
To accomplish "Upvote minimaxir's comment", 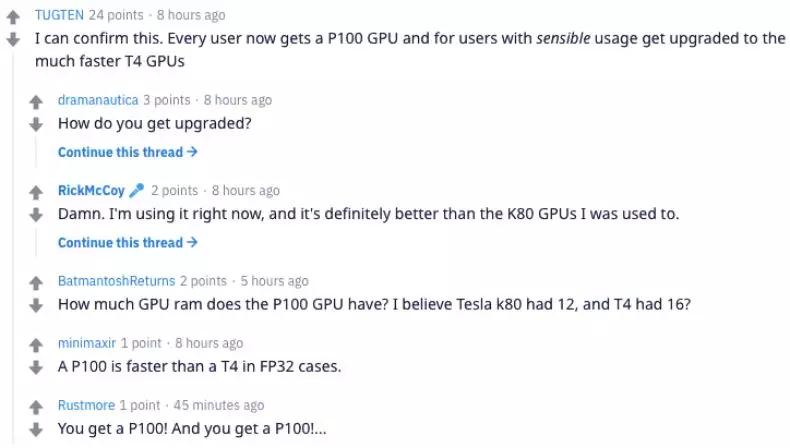I will [36, 345].
